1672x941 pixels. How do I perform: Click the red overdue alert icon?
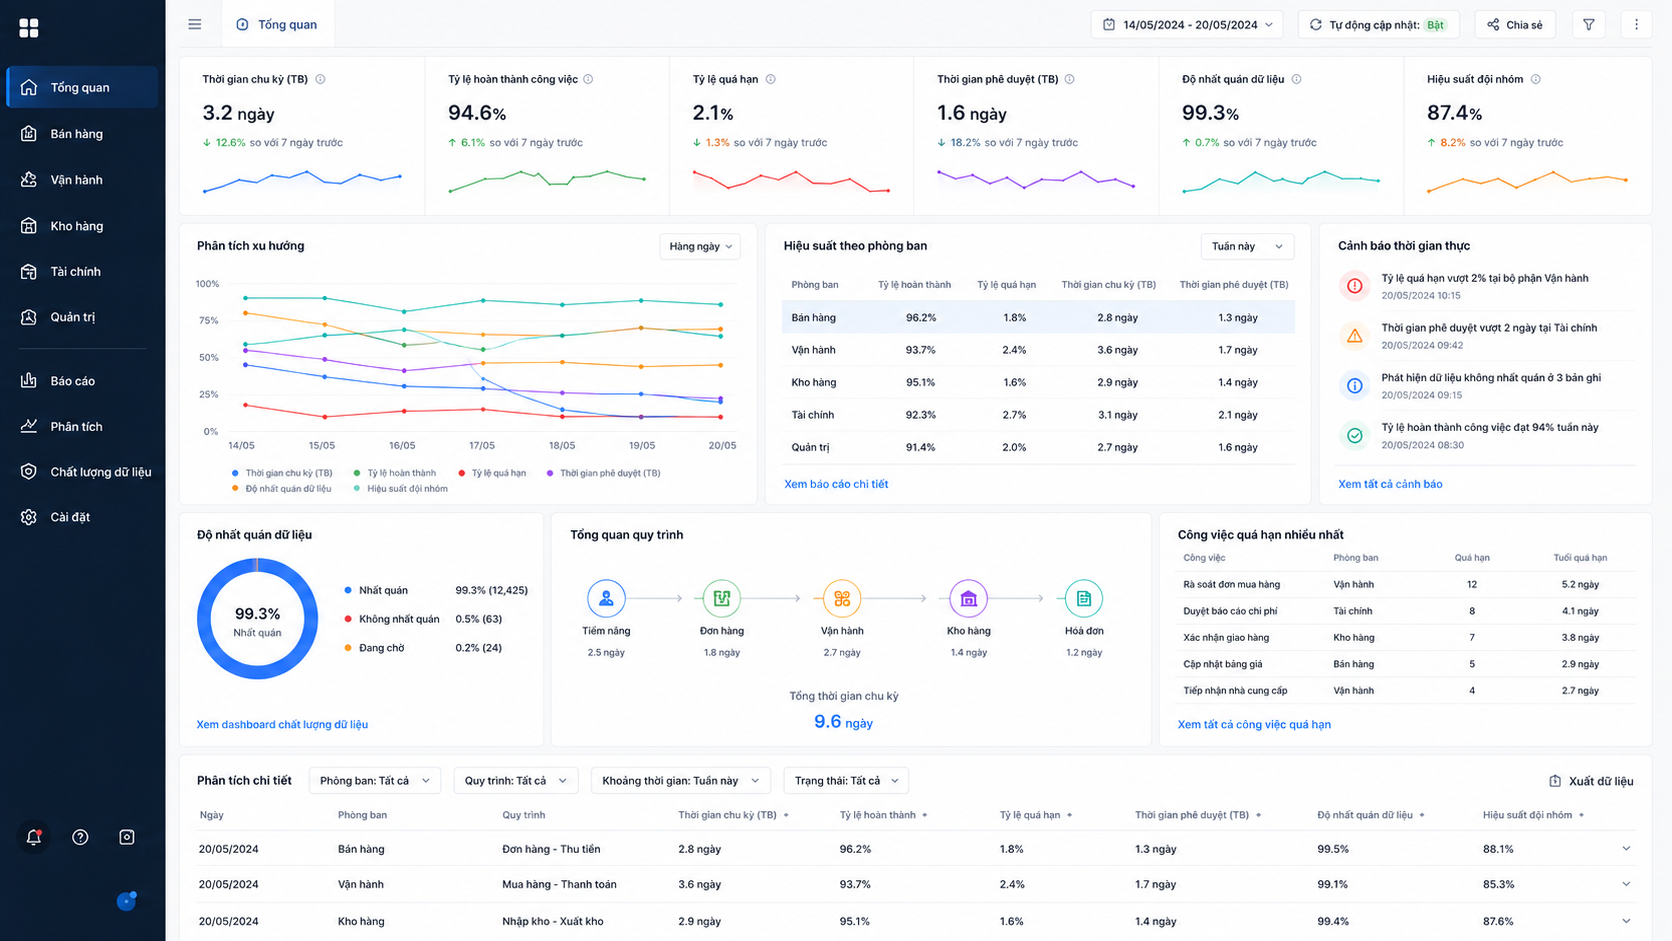pos(1355,286)
